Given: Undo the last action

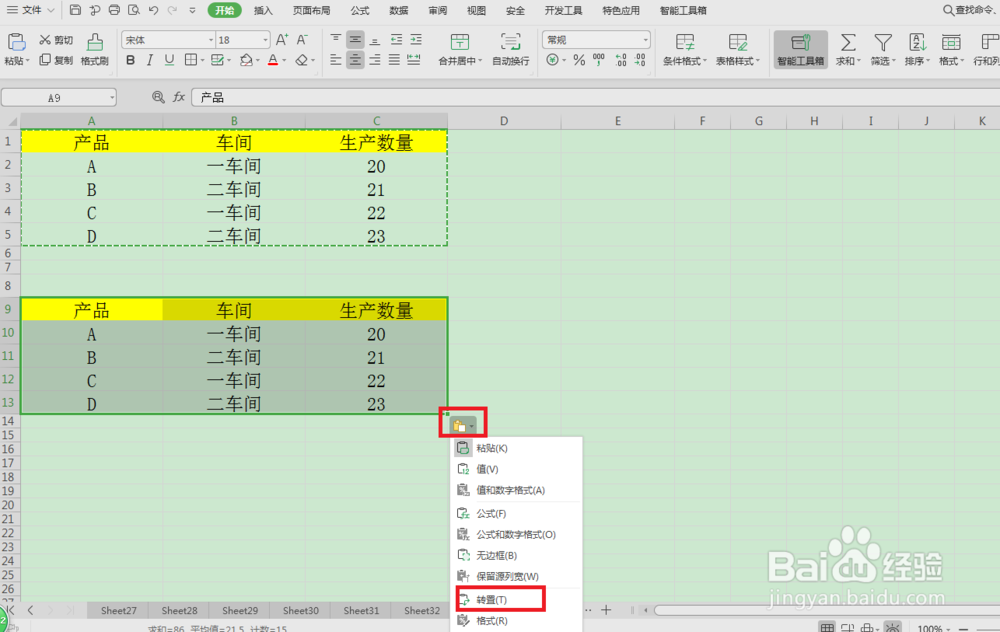Looking at the screenshot, I should (x=153, y=10).
